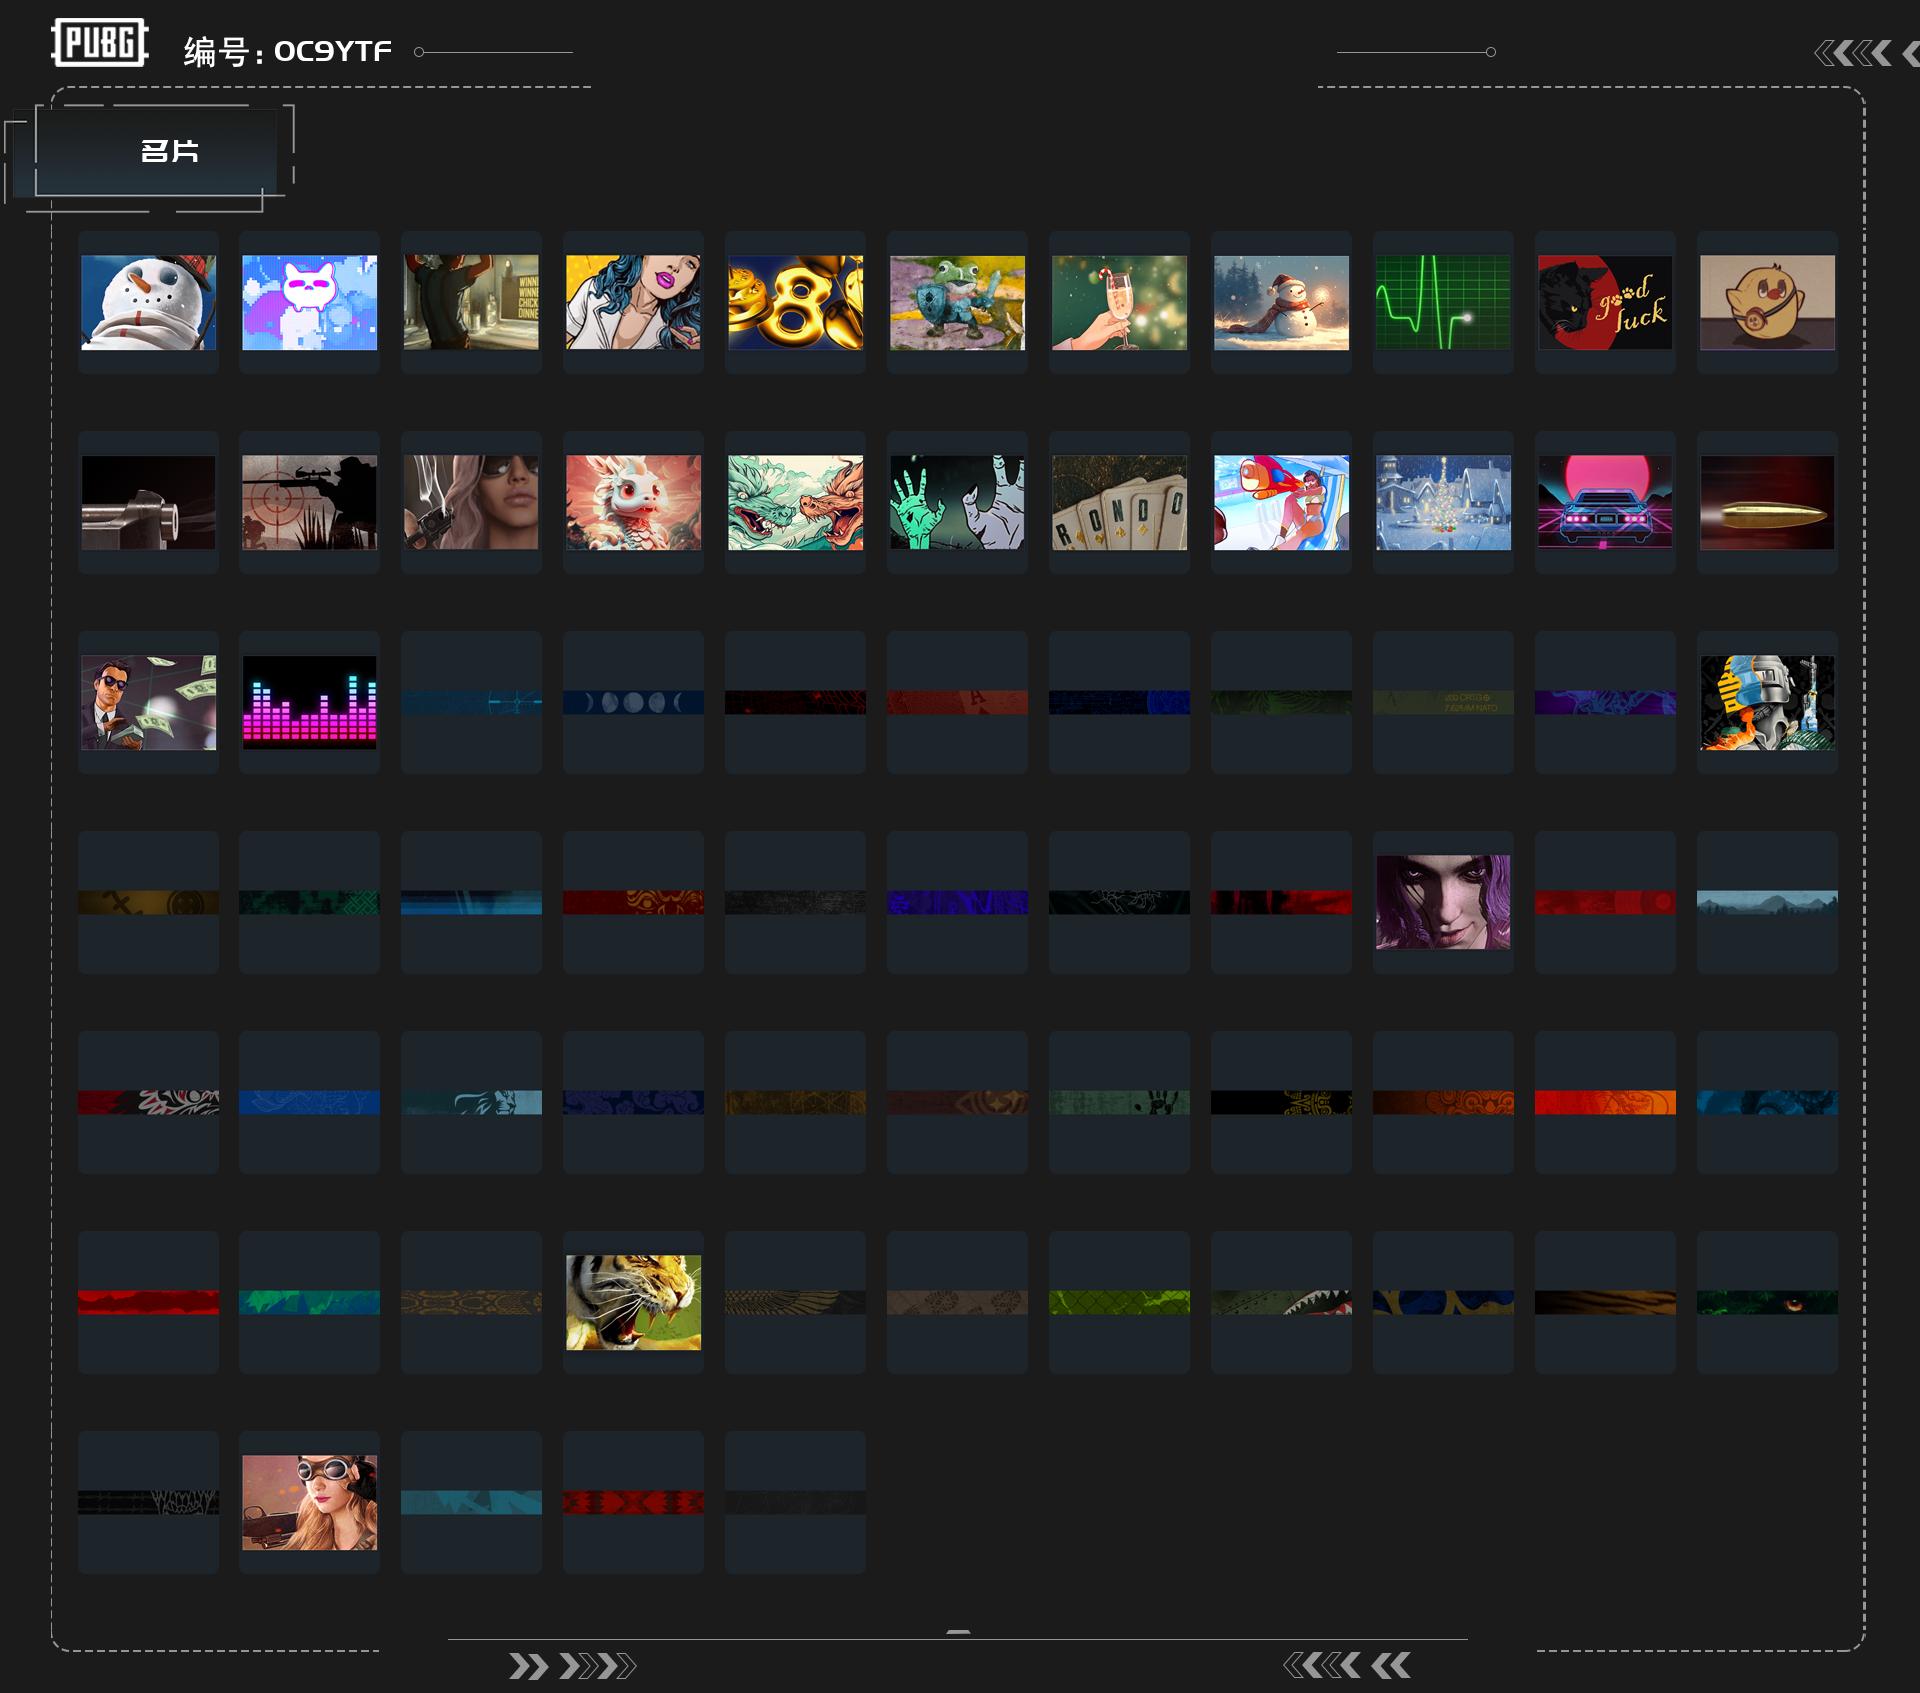Choose the zombie hands nameplate
The height and width of the screenshot is (1693, 1920).
957,502
